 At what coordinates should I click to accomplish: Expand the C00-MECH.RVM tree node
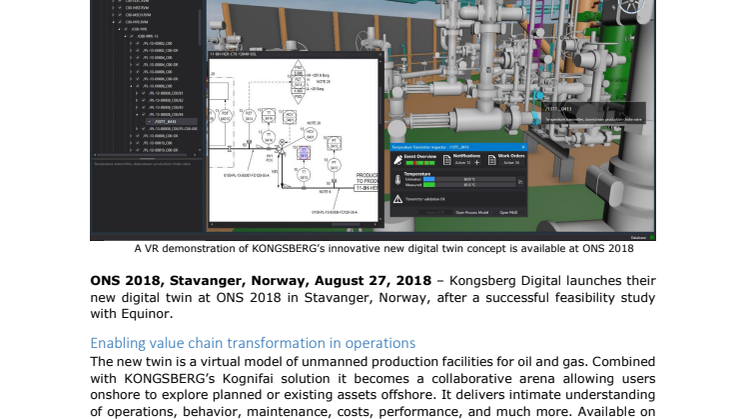pyautogui.click(x=113, y=15)
